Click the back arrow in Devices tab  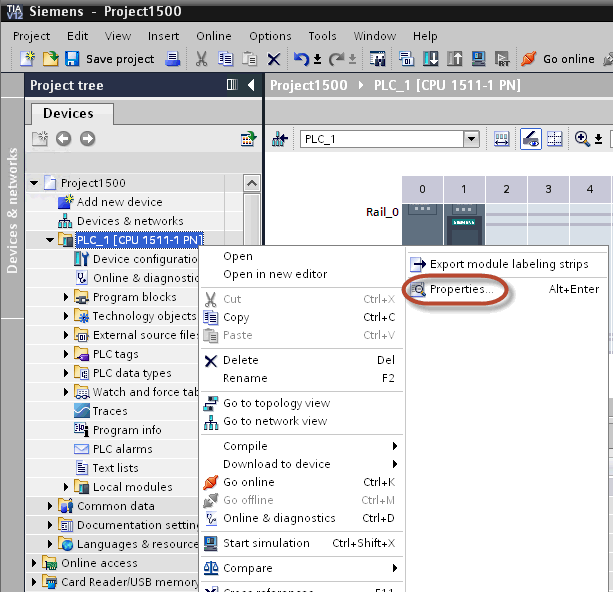coord(63,138)
